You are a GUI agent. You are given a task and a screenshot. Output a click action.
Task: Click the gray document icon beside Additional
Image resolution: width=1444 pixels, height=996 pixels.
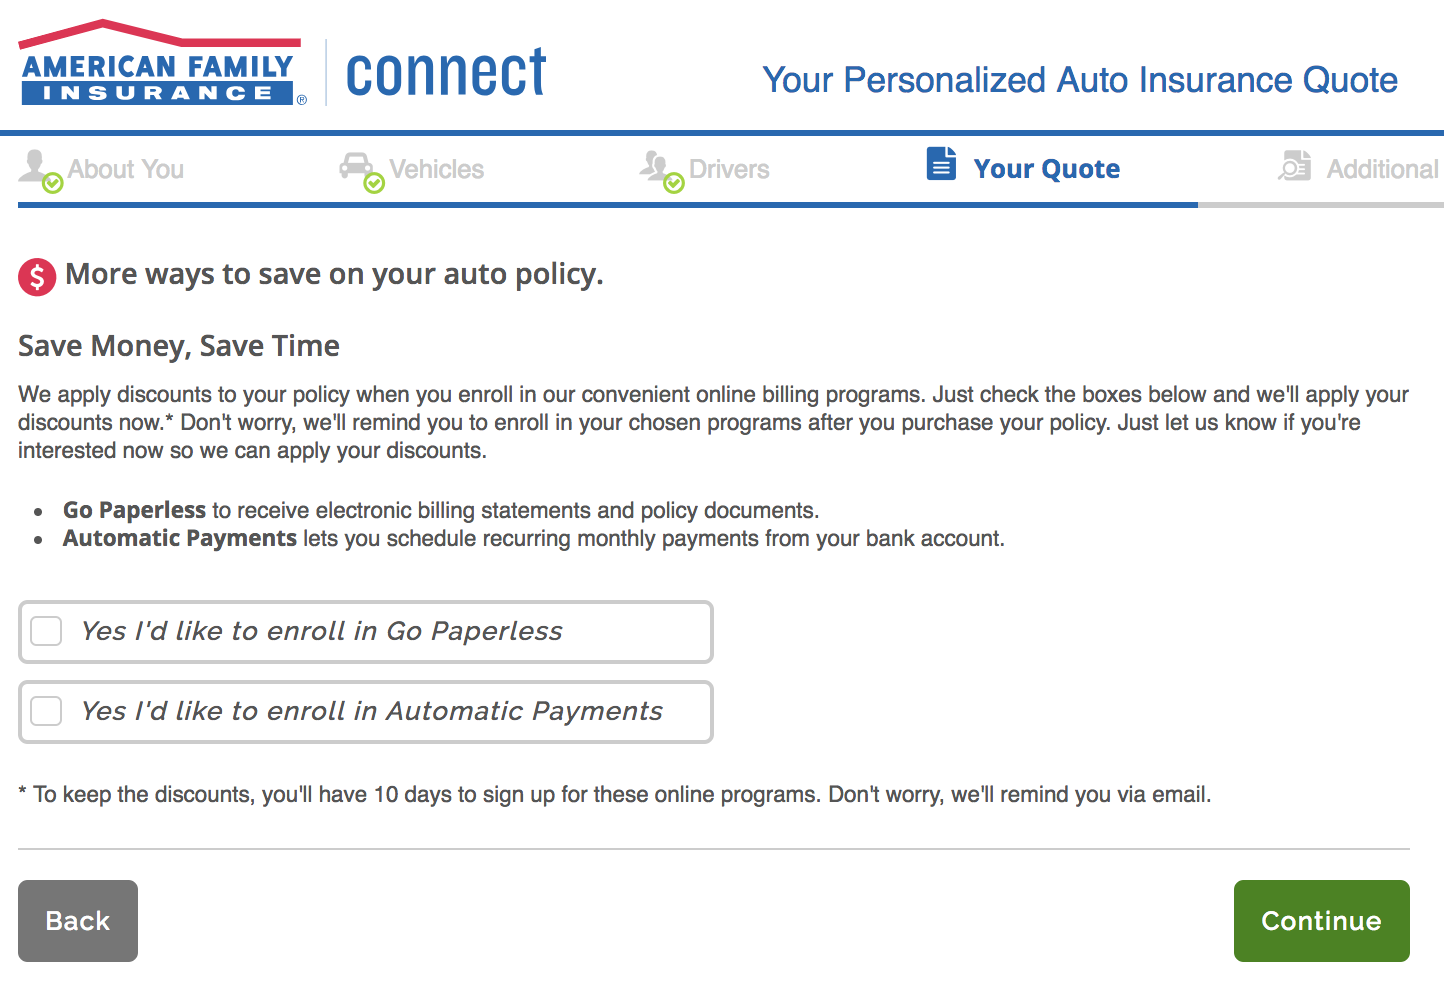pyautogui.click(x=1294, y=166)
